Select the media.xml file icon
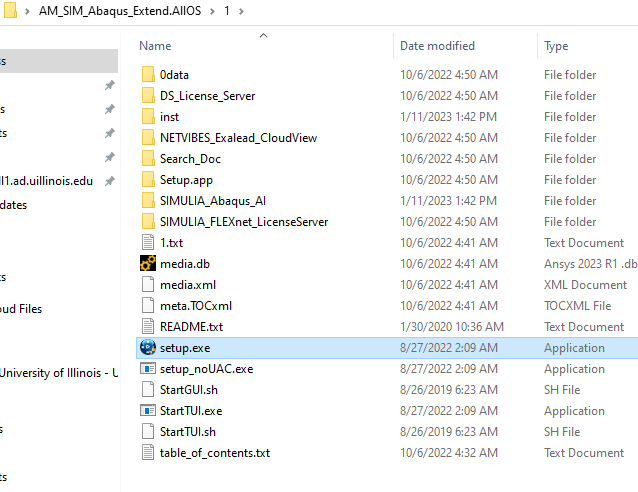Viewport: 638px width, 492px height. coord(148,285)
